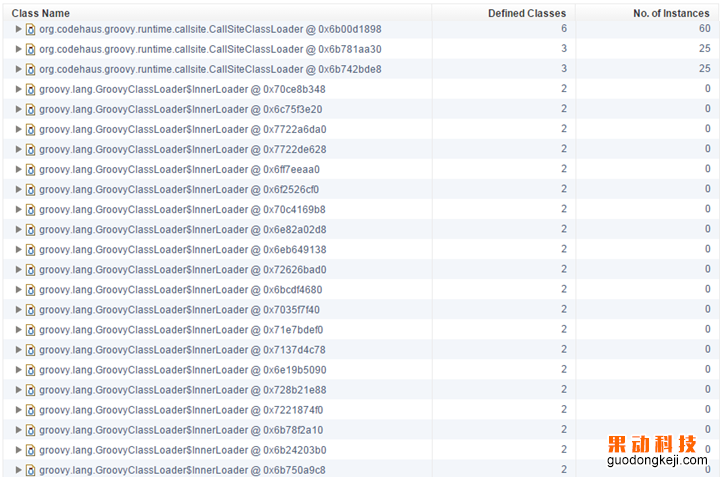Image resolution: width=722 pixels, height=479 pixels.
Task: Click the icon beside CallSiteClassLoader 0x6b781aa30
Action: (x=30, y=49)
